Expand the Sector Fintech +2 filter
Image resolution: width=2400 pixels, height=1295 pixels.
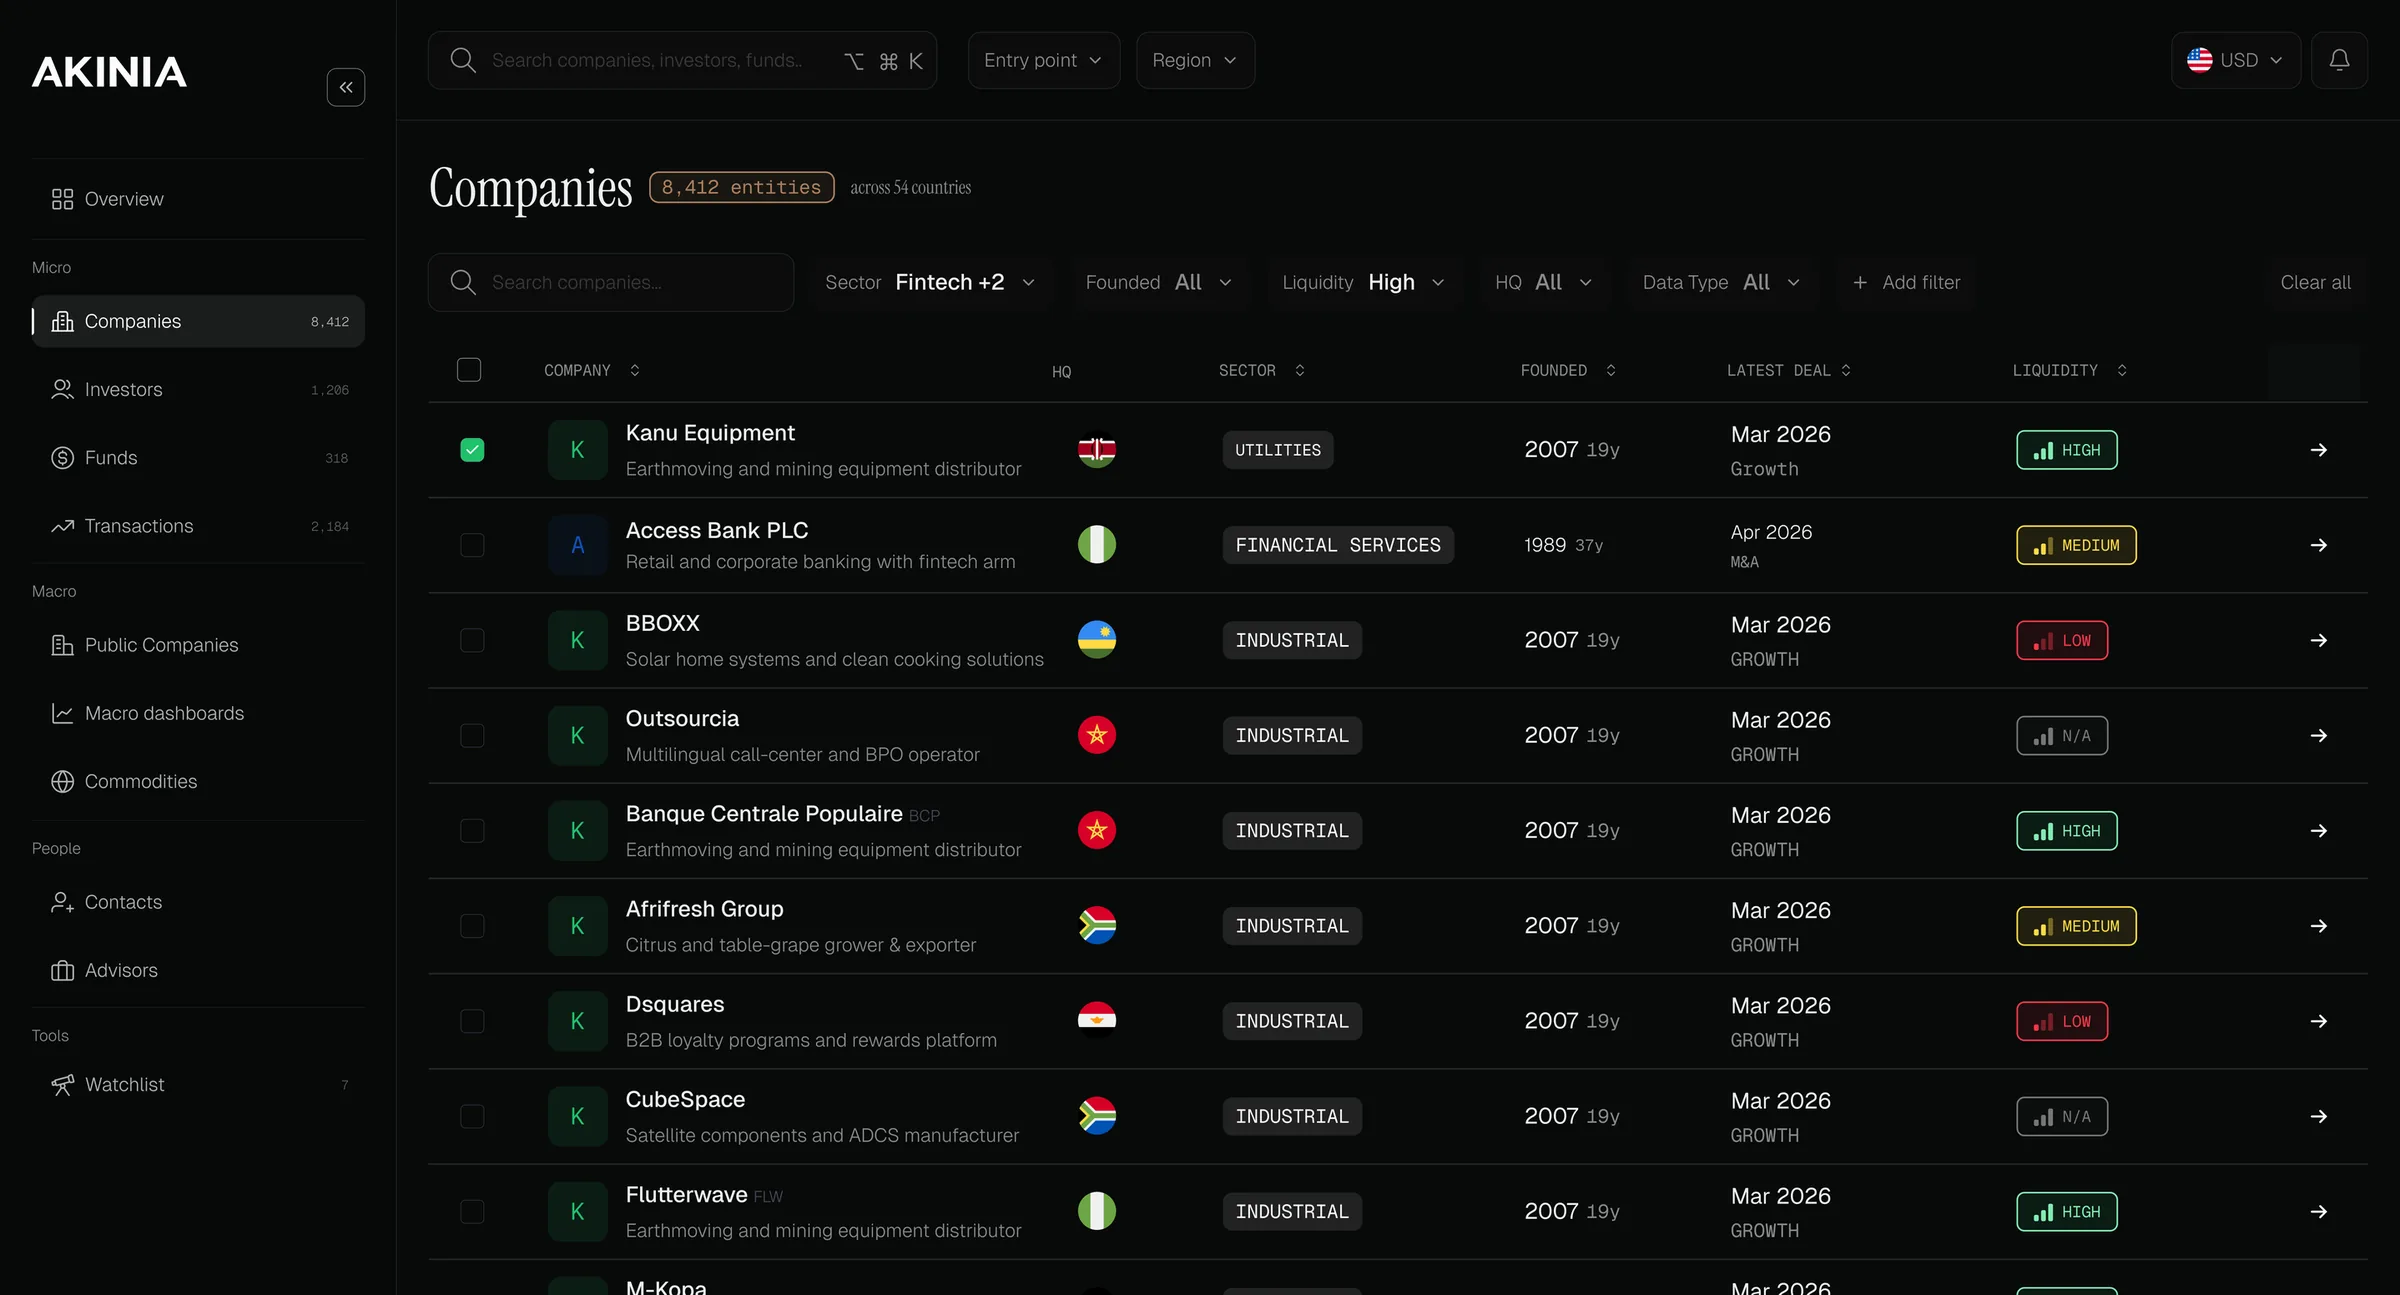coord(930,282)
